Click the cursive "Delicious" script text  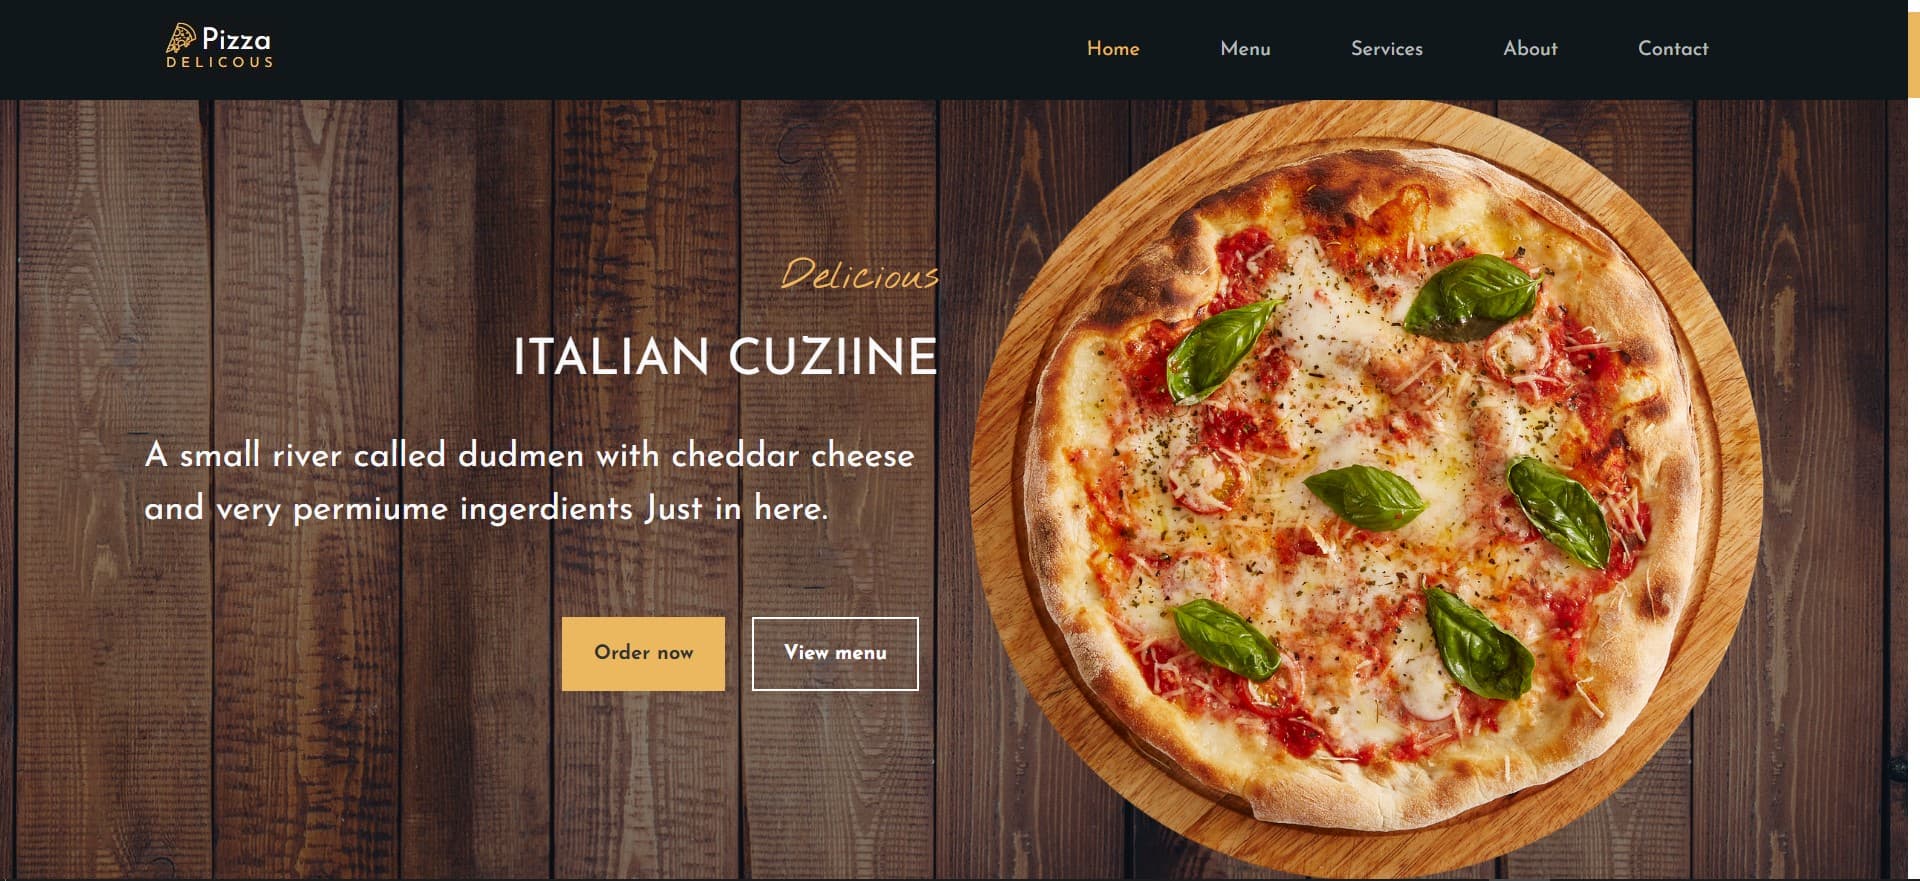(859, 274)
